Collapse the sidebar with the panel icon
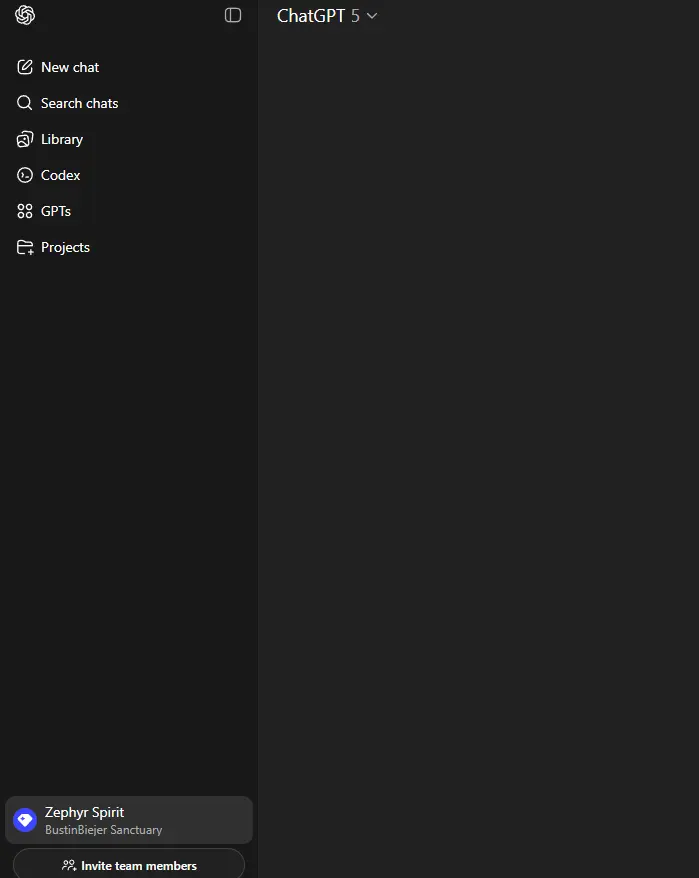699x878 pixels. pyautogui.click(x=233, y=15)
